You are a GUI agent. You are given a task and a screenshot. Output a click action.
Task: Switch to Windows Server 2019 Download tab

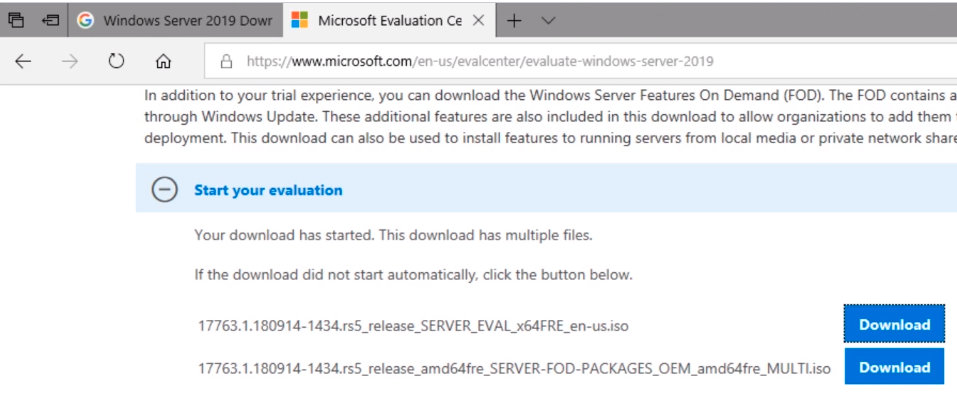point(175,20)
